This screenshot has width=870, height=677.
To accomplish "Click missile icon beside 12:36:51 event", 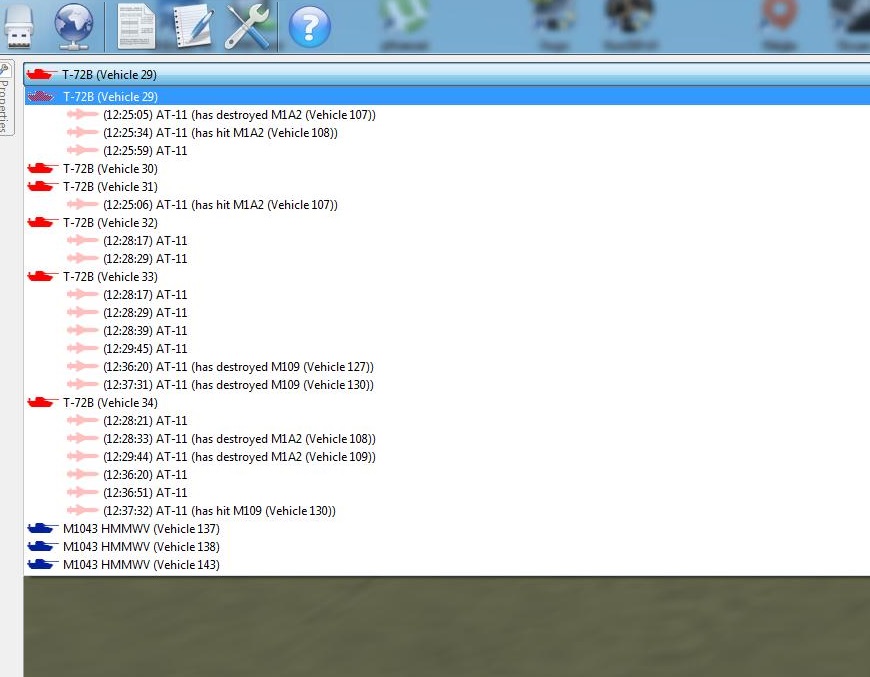I will [82, 492].
